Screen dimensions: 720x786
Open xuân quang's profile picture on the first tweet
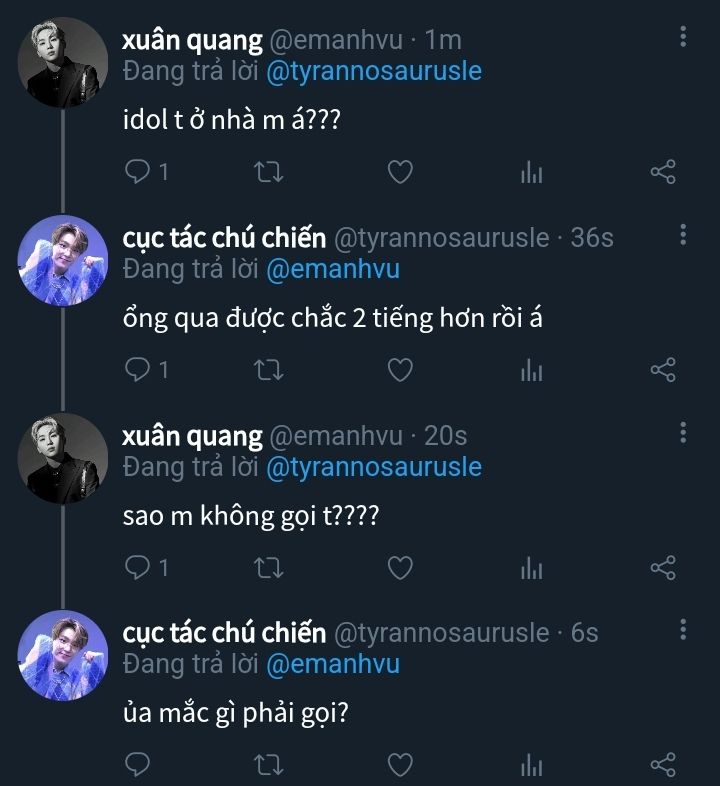[x=64, y=62]
